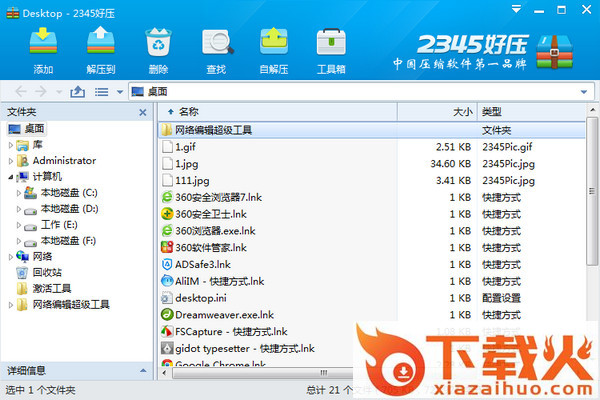This screenshot has width=600, height=400.
Task: Select the 111.jpg file
Action: pyautogui.click(x=192, y=181)
